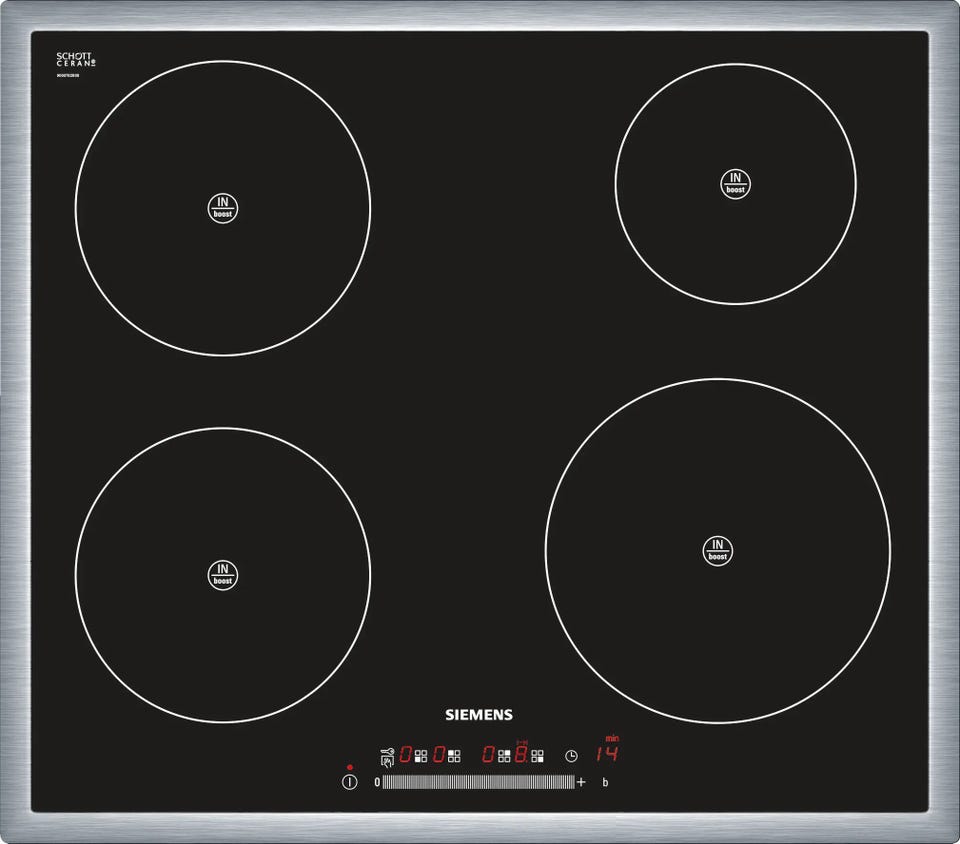The image size is (960, 844).
Task: Tap the timer clock symbol
Action: coord(571,756)
